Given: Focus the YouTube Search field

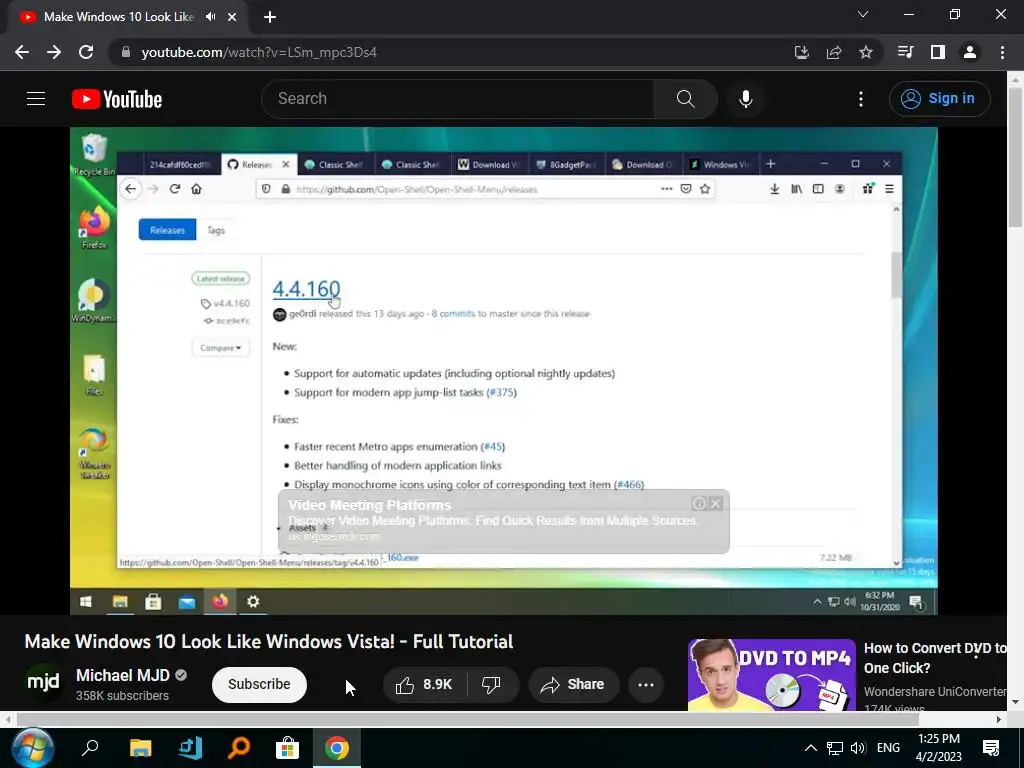Looking at the screenshot, I should tap(457, 99).
